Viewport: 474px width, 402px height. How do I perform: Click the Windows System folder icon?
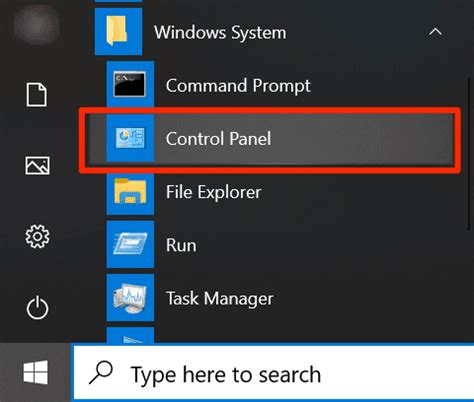click(x=118, y=31)
